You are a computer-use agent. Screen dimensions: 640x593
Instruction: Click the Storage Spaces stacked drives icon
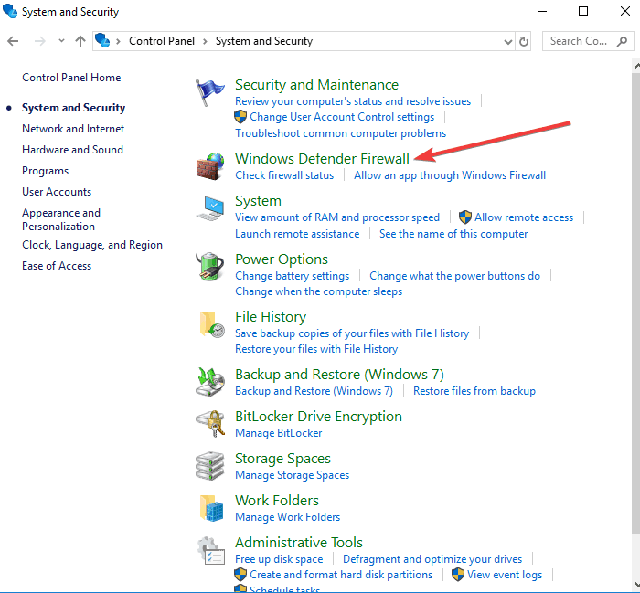(210, 466)
